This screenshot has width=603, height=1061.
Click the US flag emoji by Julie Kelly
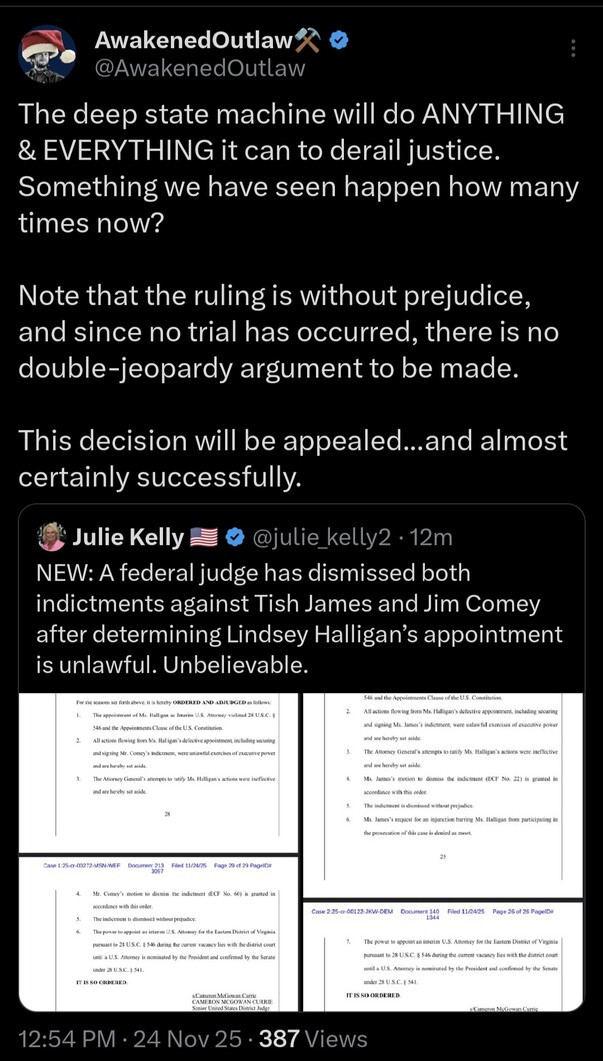click(x=204, y=538)
